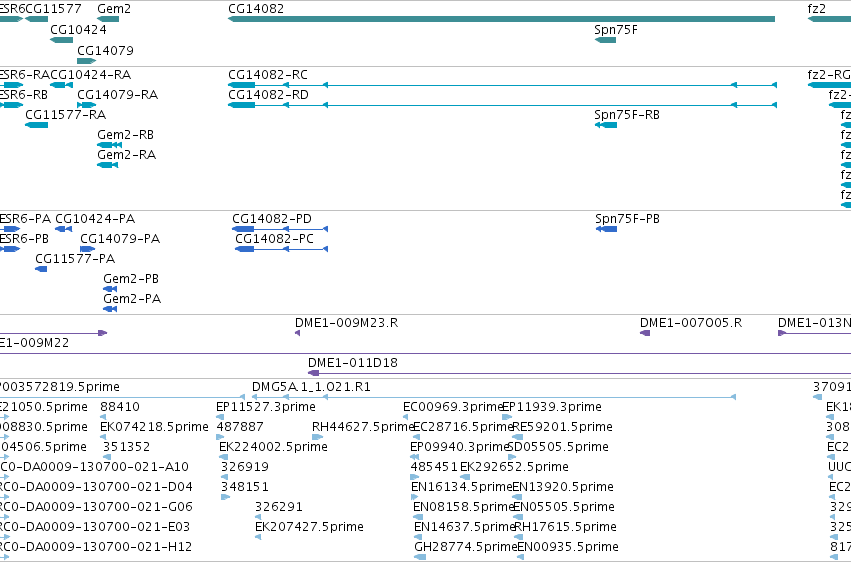
Task: Click the Spn75F gene glyph
Action: (605, 40)
